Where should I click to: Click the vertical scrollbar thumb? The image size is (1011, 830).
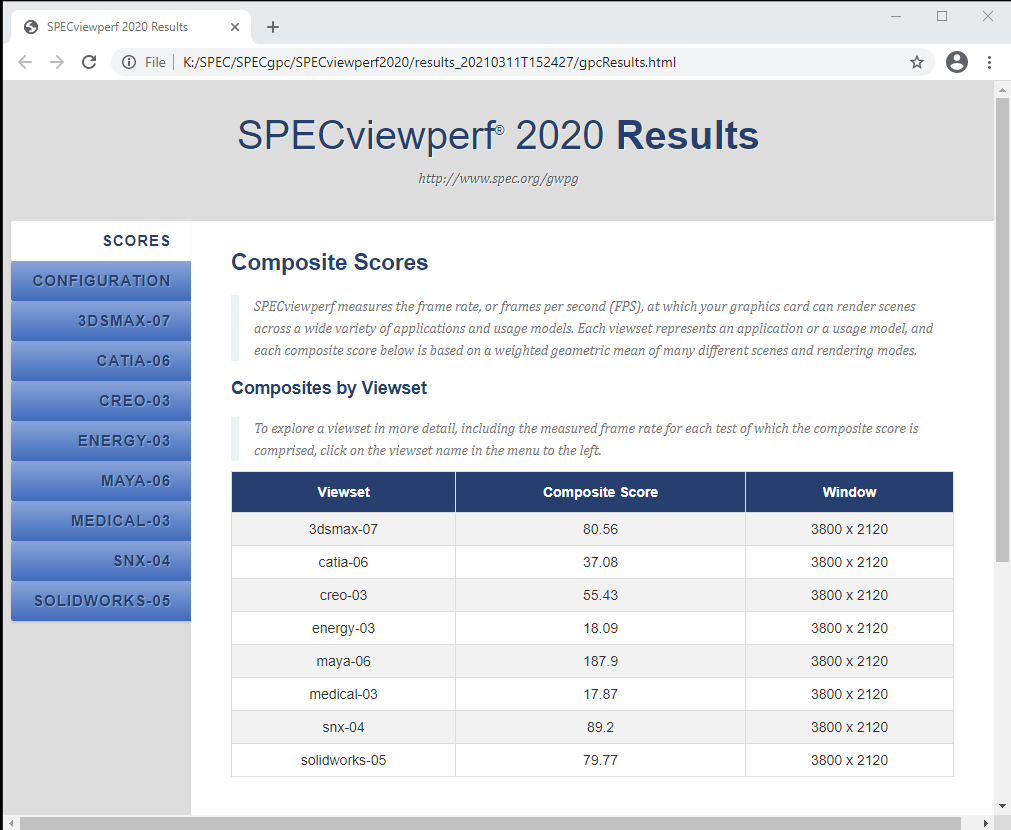[x=1002, y=330]
